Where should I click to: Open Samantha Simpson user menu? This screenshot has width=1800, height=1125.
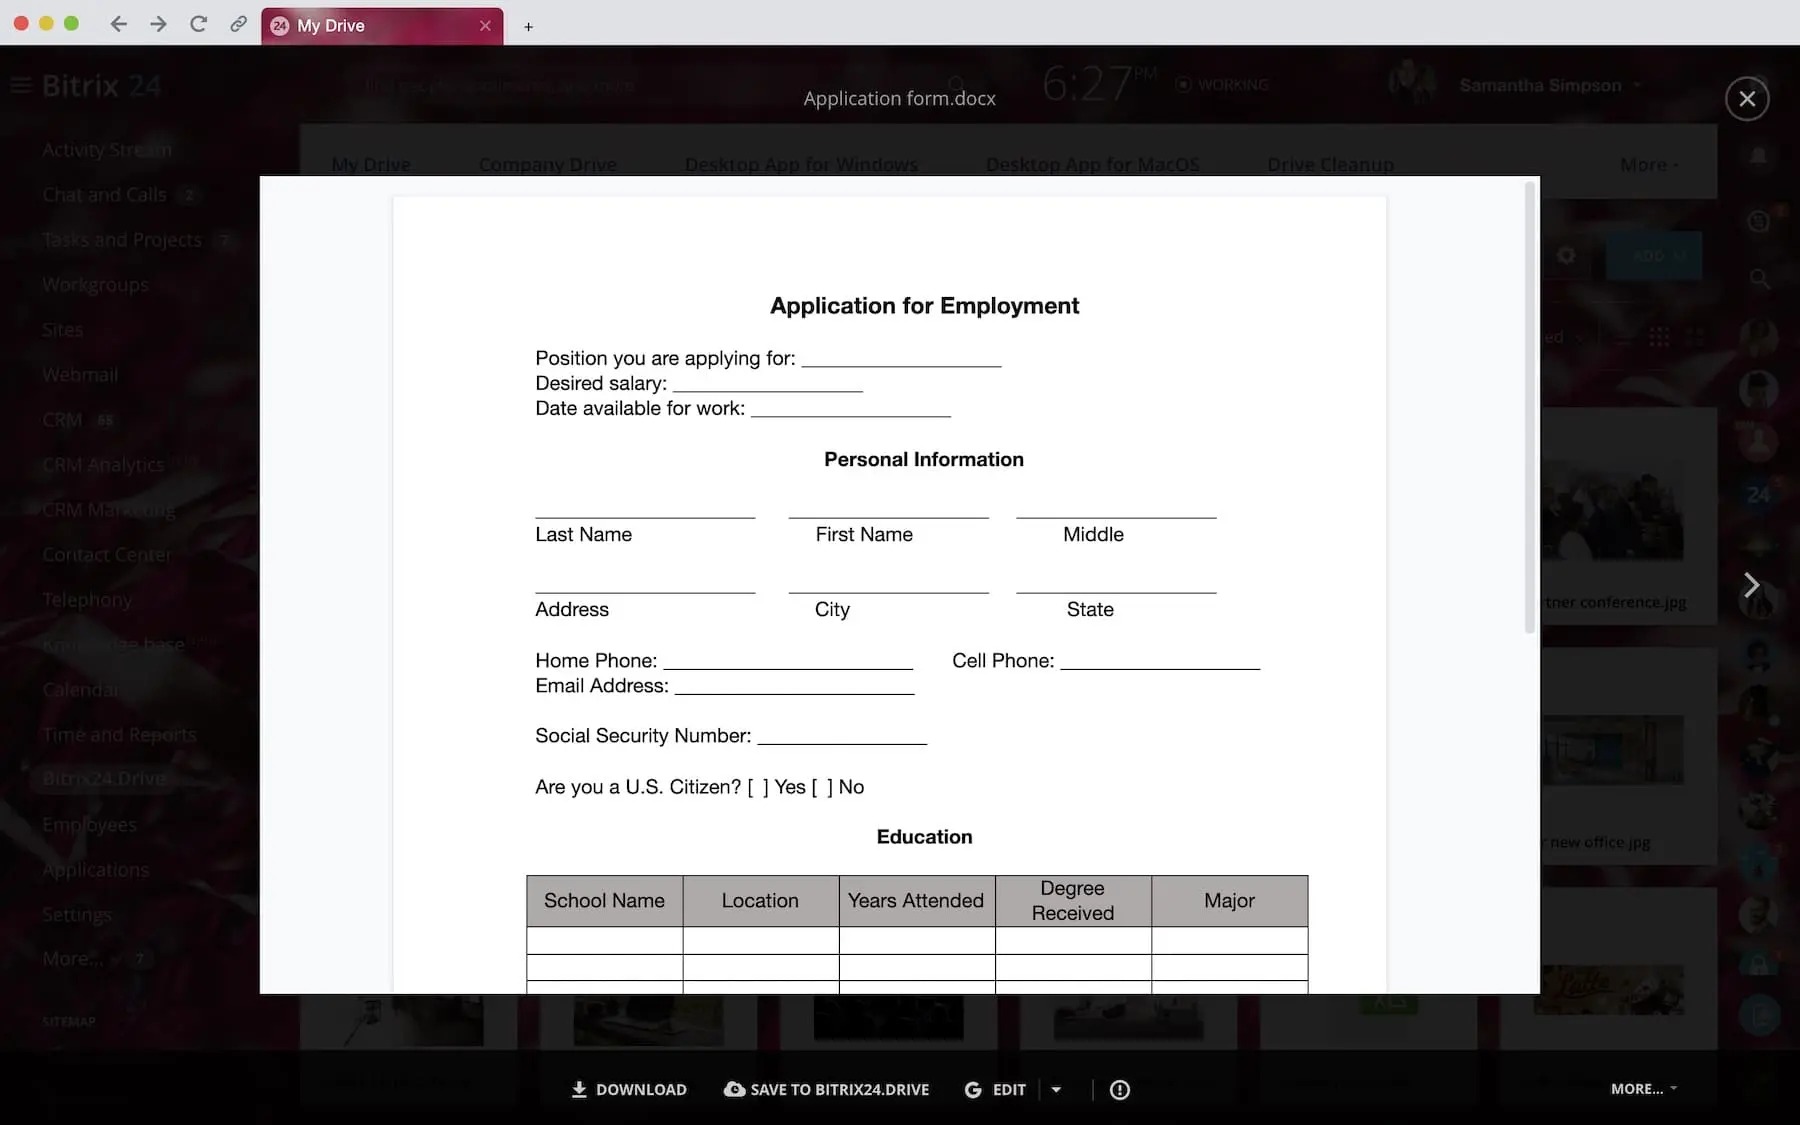1540,85
